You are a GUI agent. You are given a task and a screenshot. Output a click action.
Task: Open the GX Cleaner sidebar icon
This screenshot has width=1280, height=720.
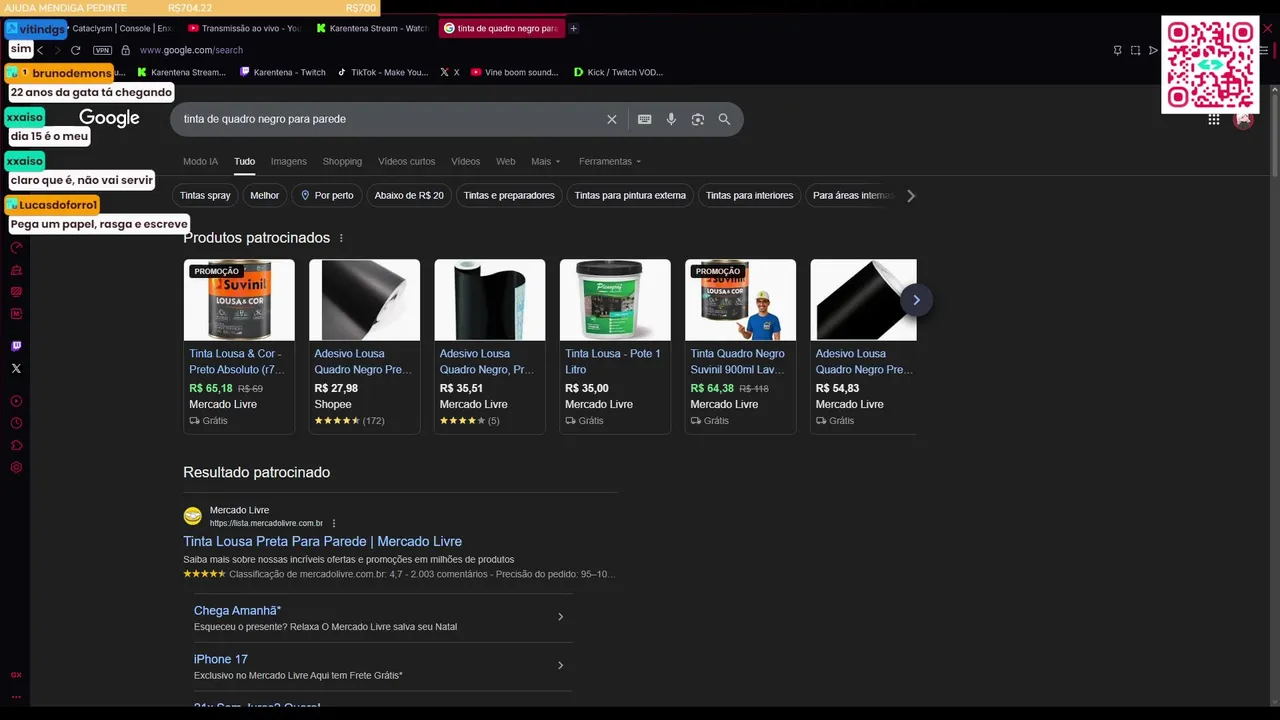tap(16, 270)
